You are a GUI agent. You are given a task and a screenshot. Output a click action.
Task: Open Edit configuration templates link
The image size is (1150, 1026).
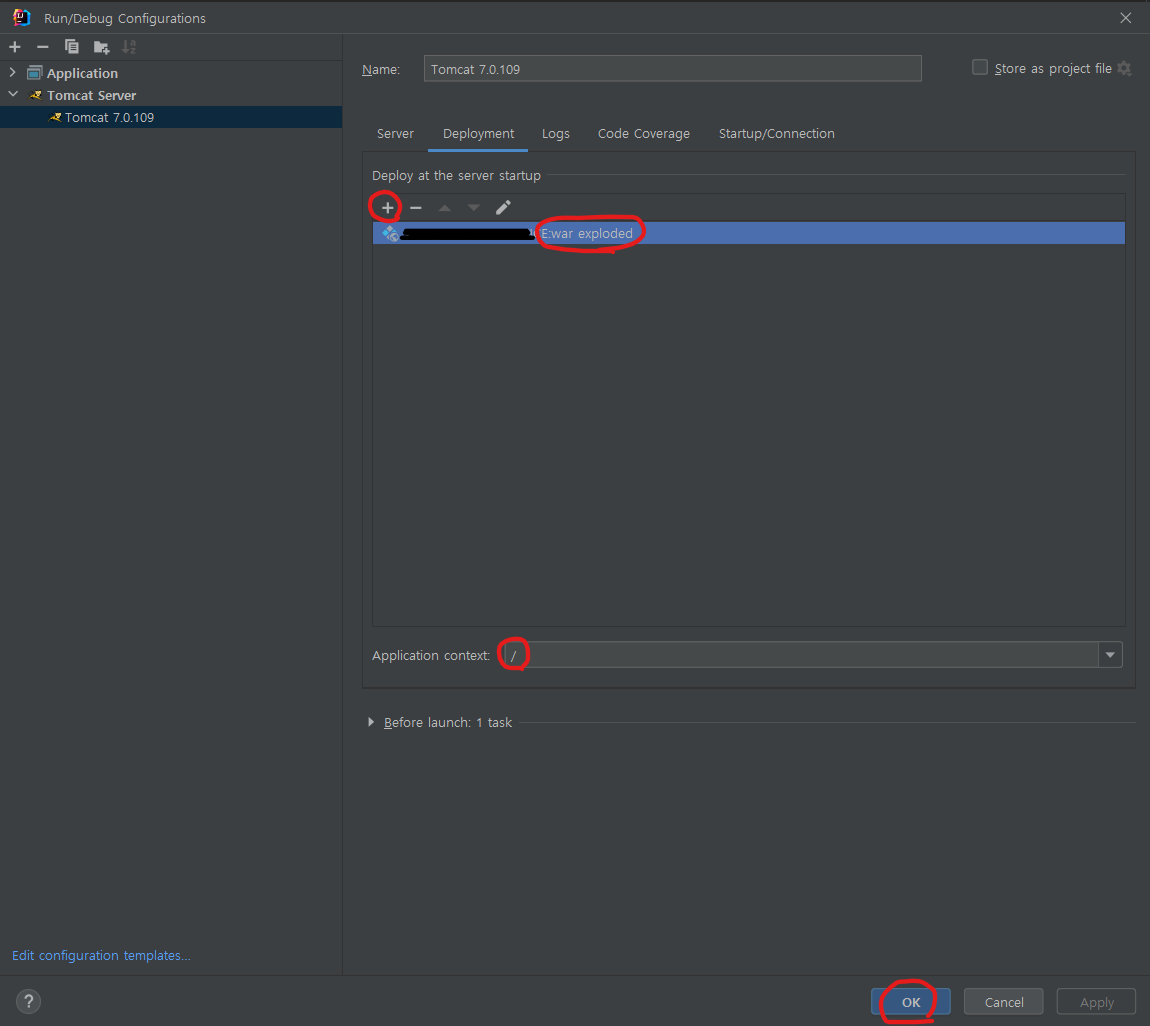[101, 956]
